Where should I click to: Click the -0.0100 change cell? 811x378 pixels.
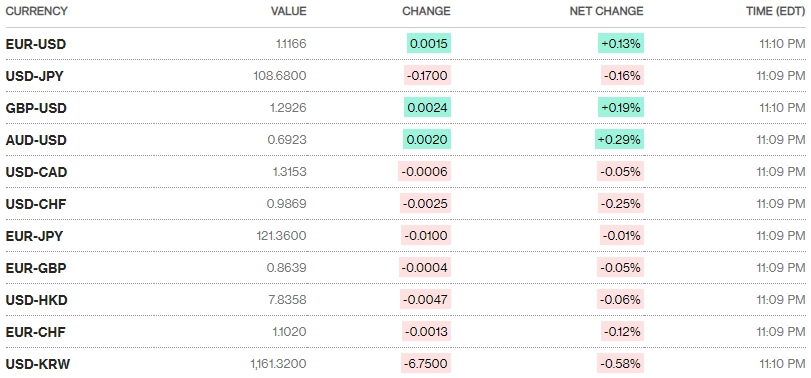coord(426,236)
